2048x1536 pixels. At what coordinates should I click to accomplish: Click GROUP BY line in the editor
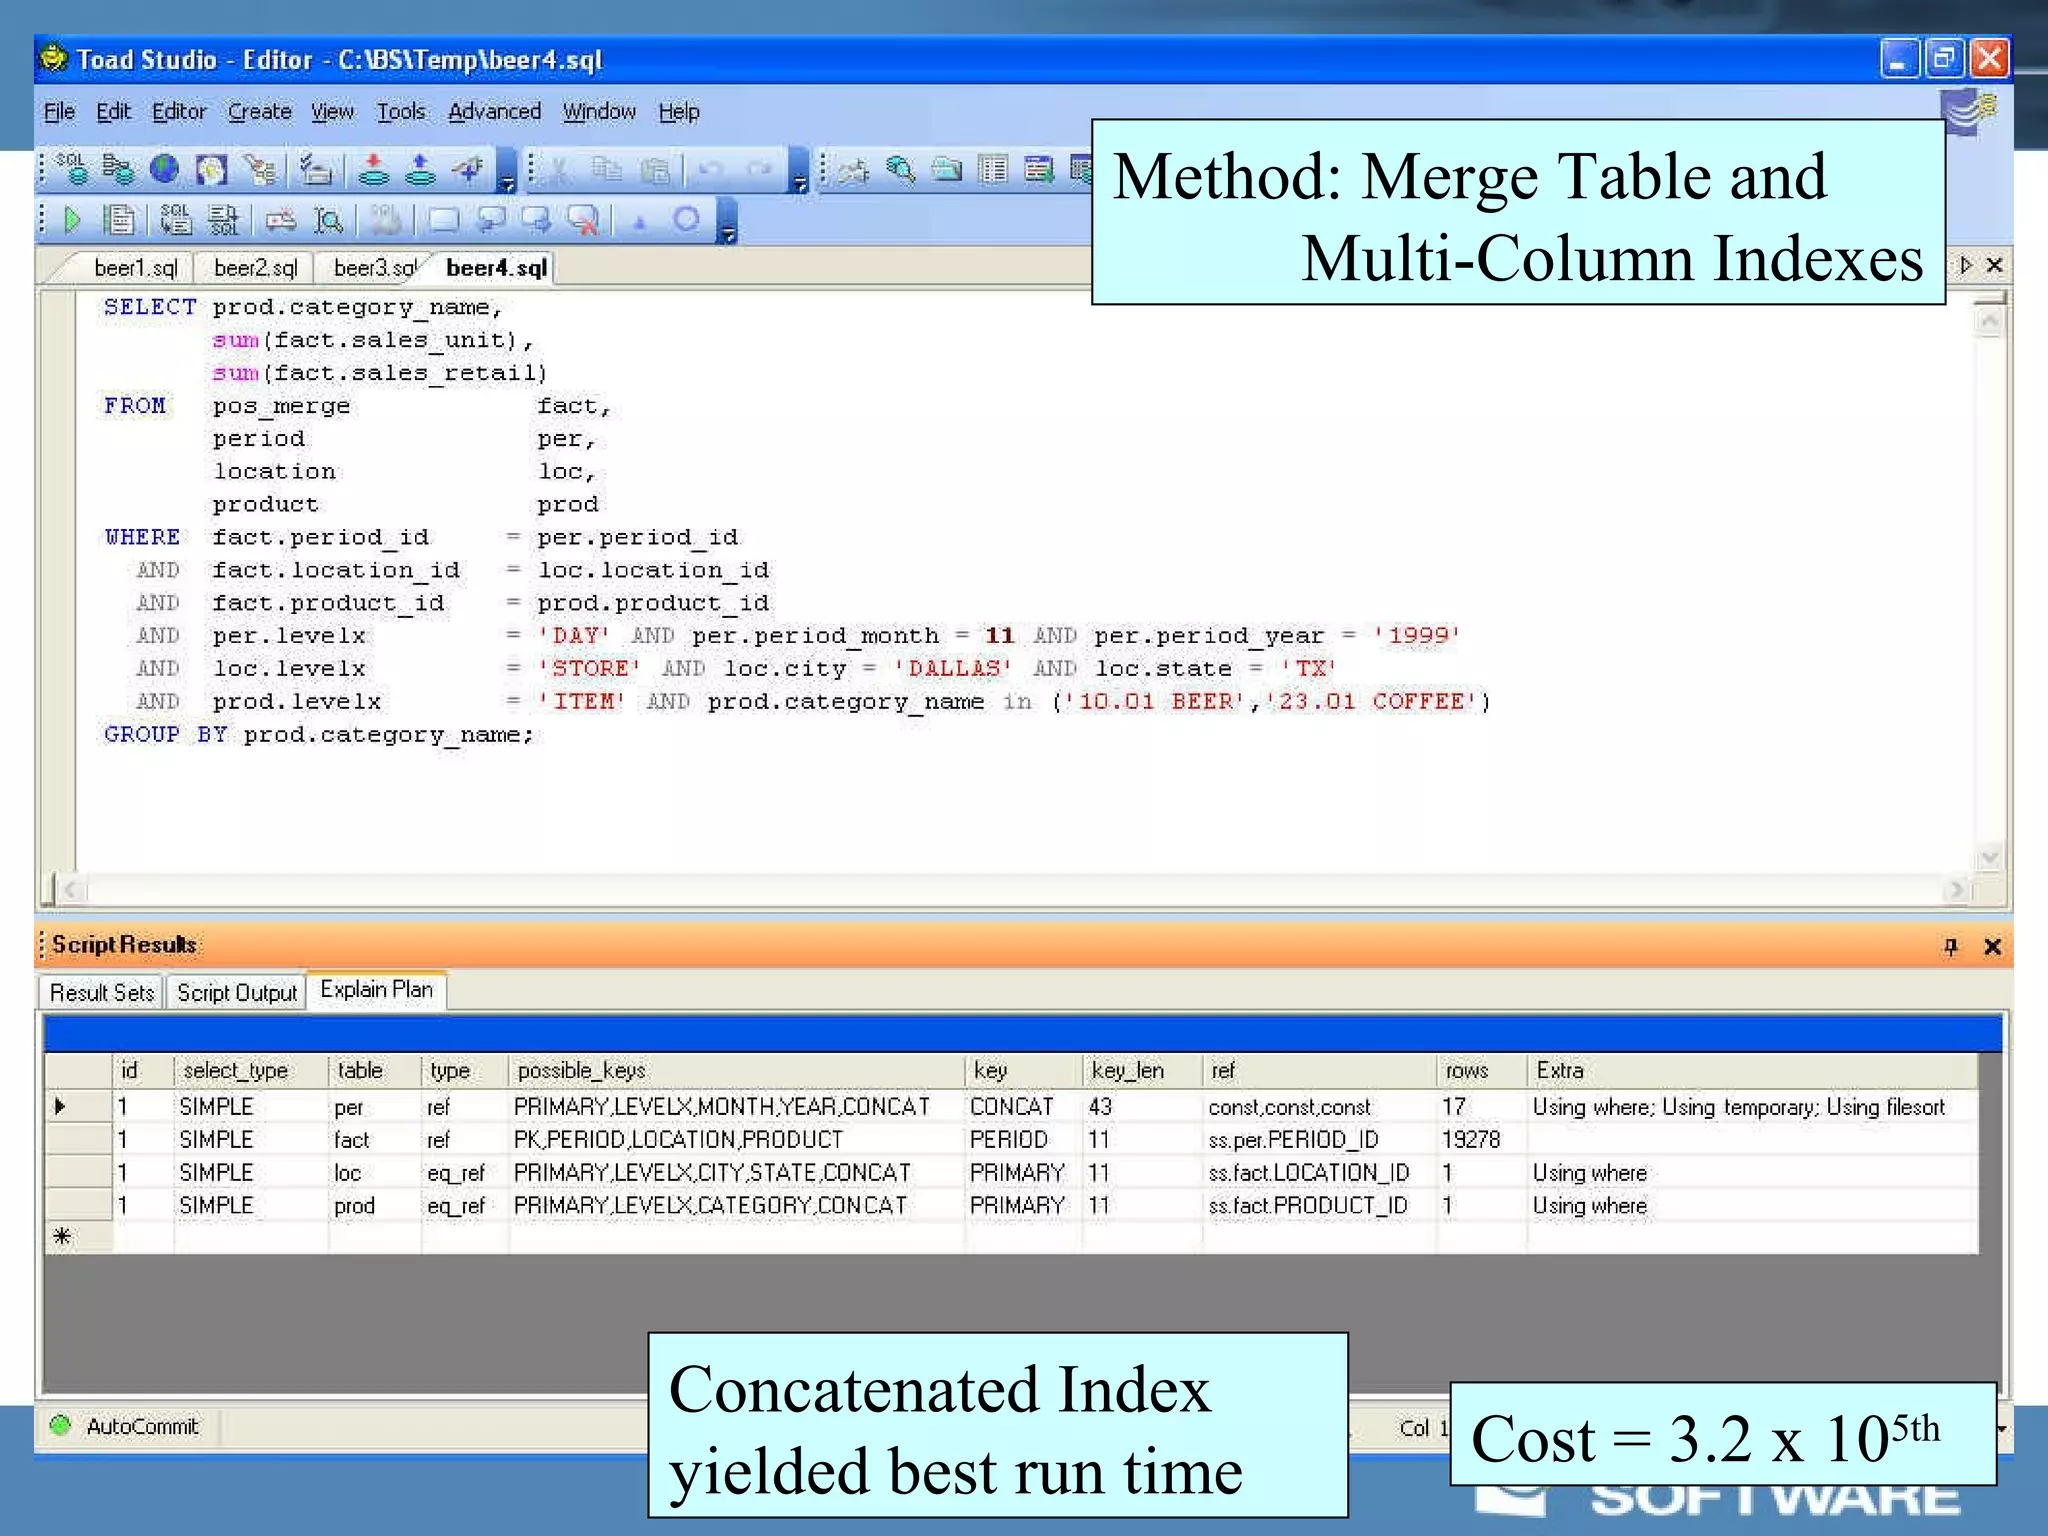[319, 734]
